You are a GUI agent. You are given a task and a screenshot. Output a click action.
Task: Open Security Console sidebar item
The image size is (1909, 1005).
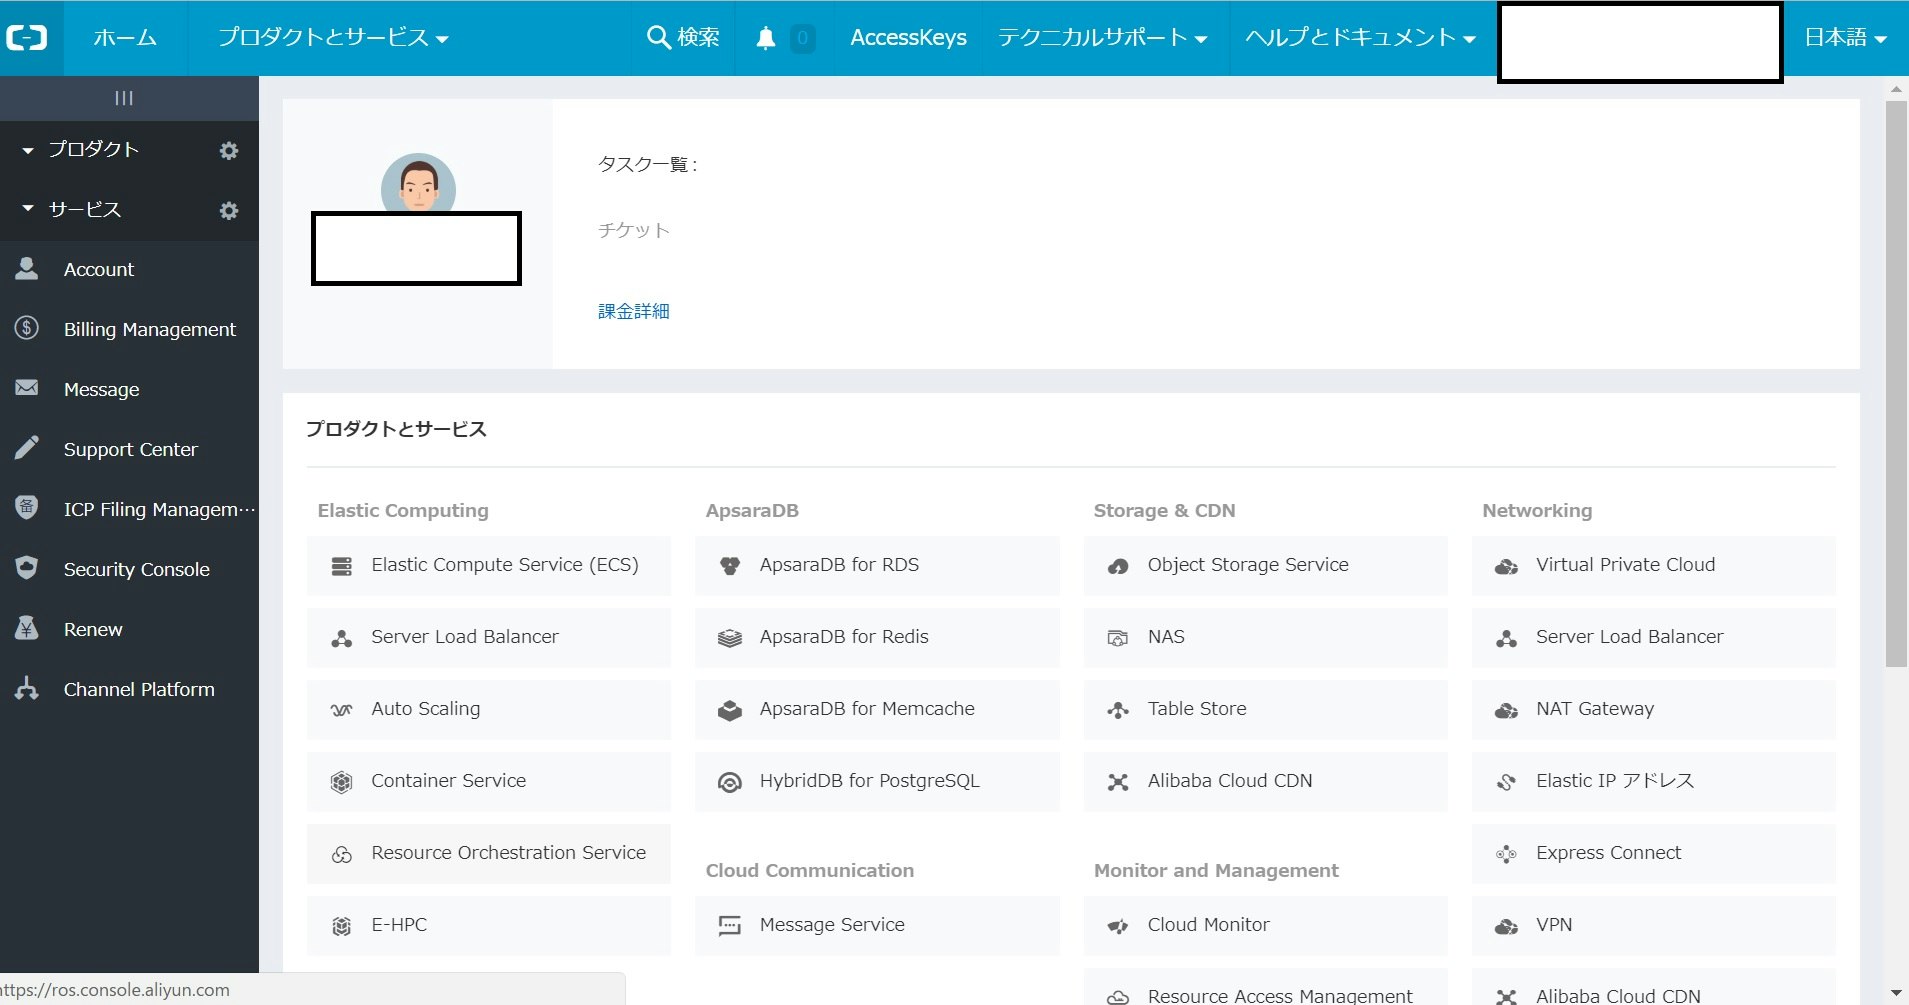pos(130,569)
